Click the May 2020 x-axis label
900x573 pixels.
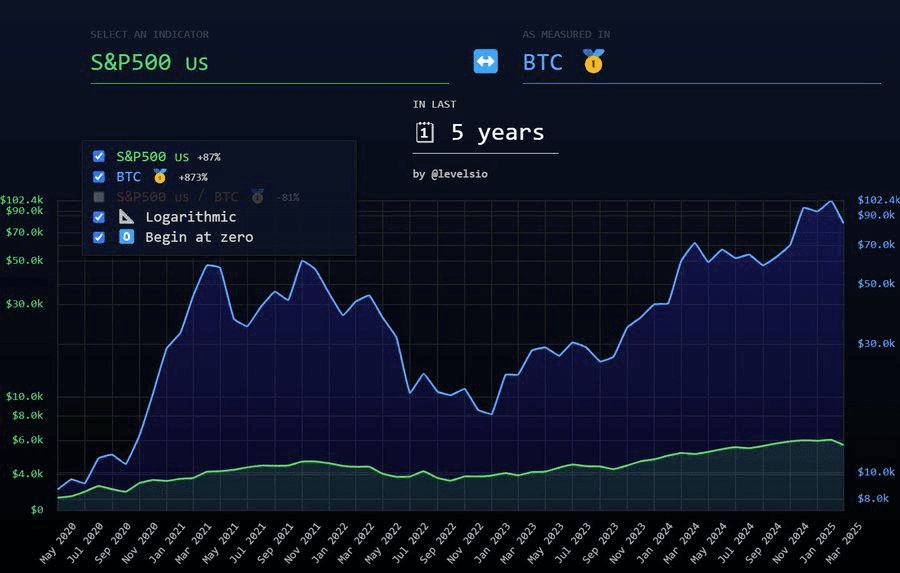[x=57, y=543]
